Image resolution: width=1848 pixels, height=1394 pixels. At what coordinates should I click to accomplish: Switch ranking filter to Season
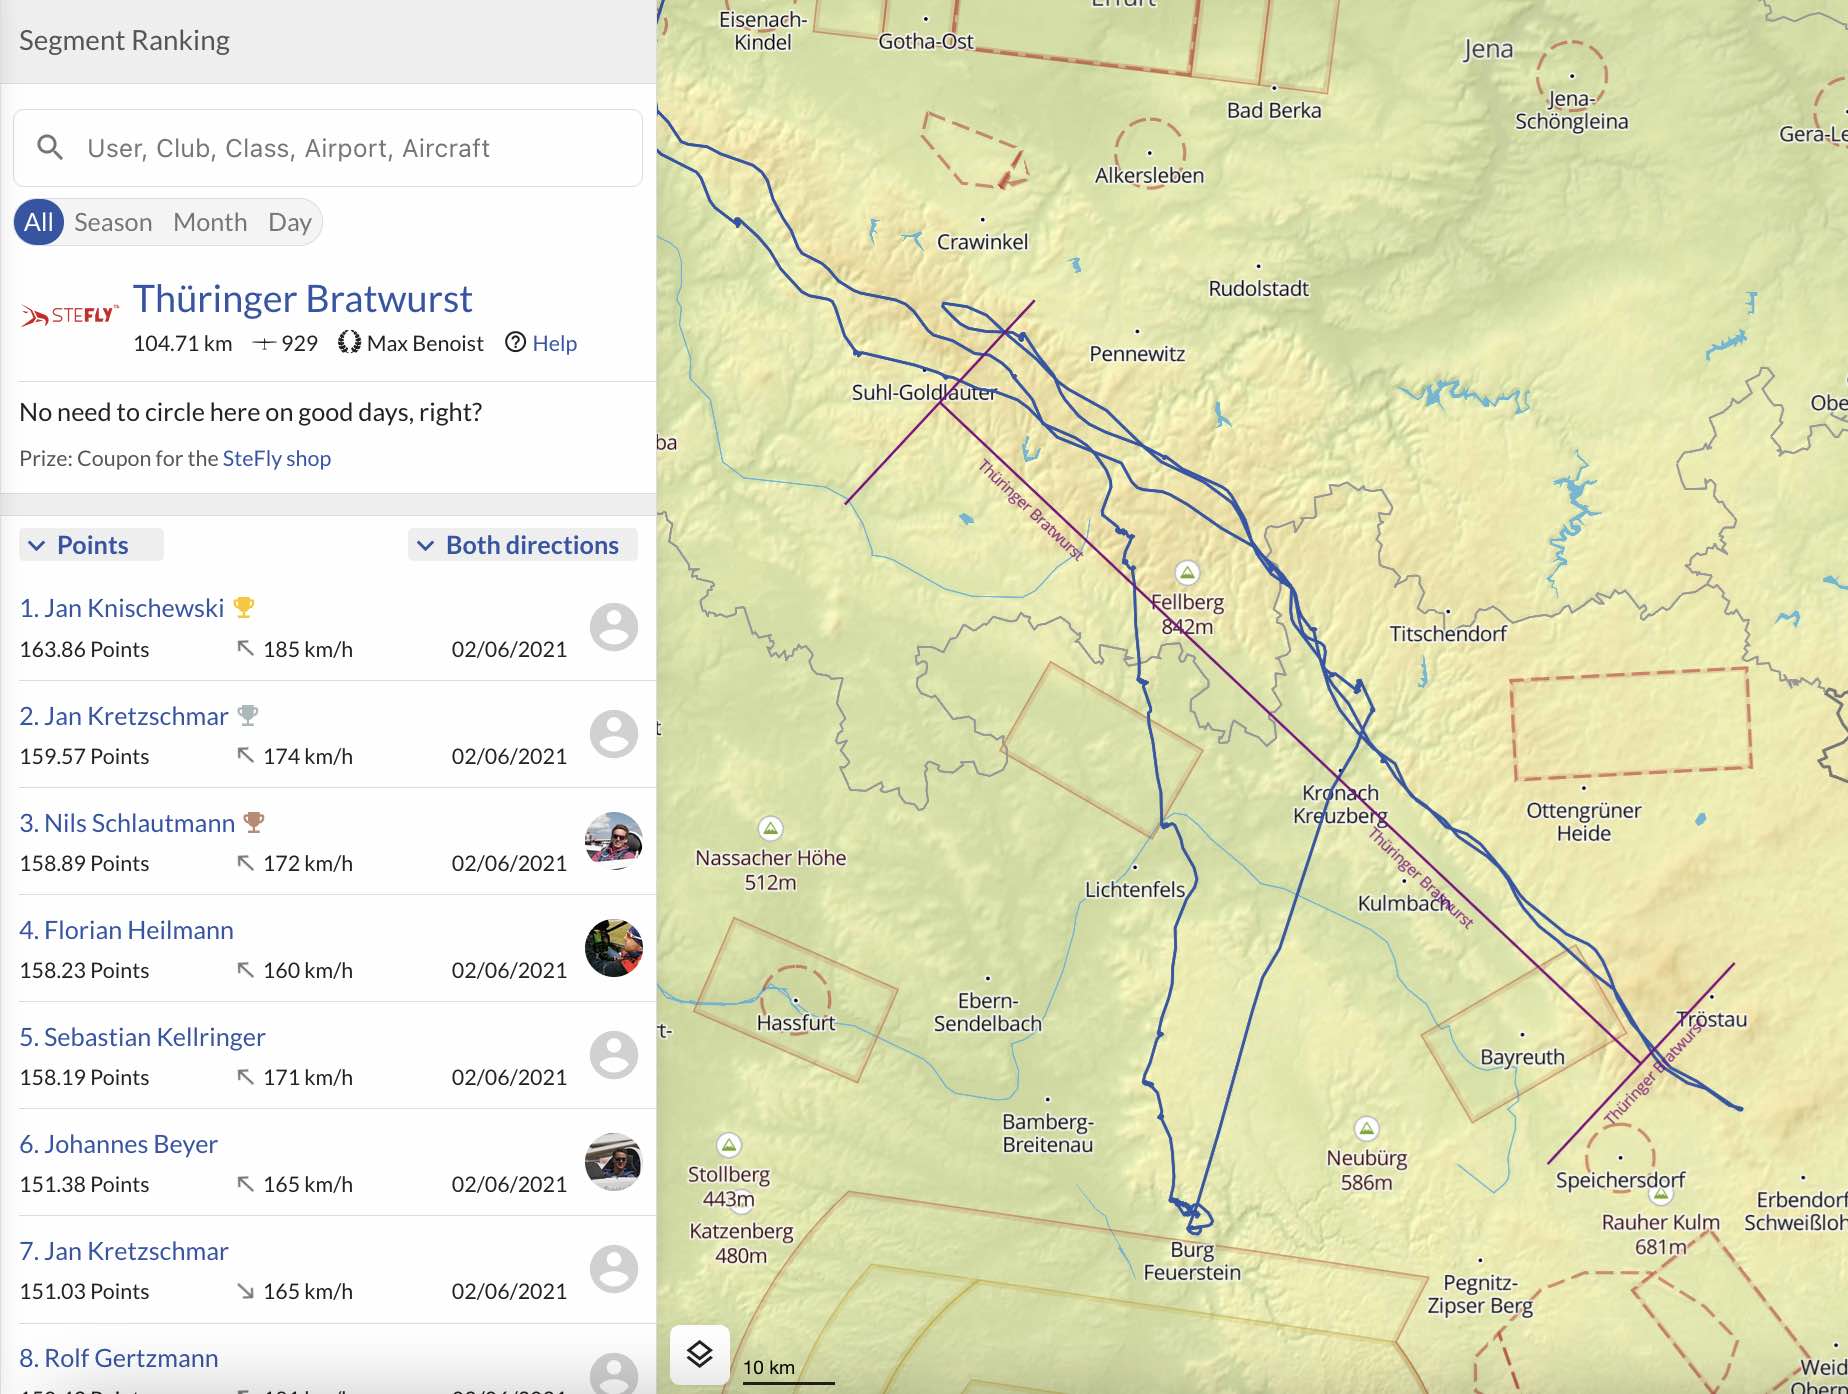point(113,222)
